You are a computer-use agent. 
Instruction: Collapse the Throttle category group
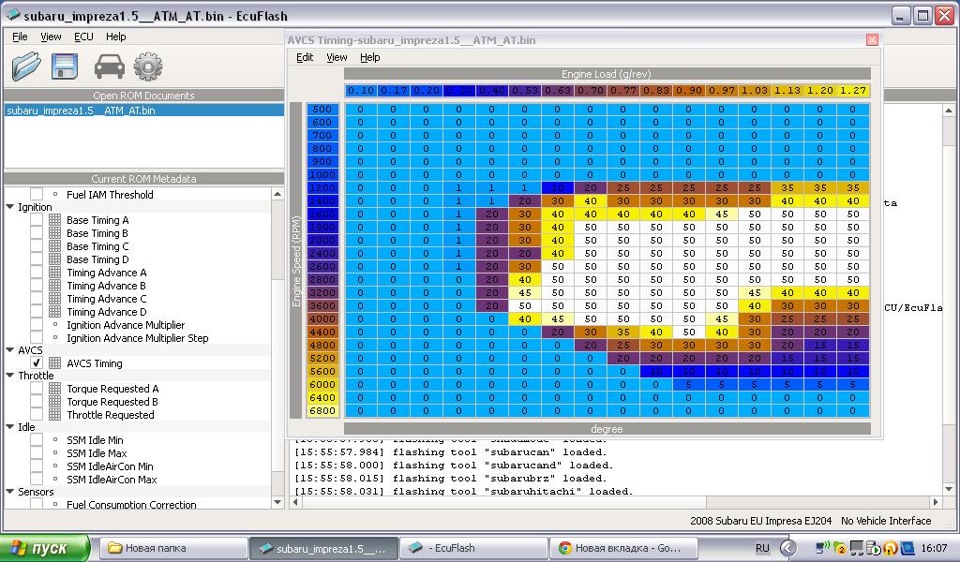(10, 376)
